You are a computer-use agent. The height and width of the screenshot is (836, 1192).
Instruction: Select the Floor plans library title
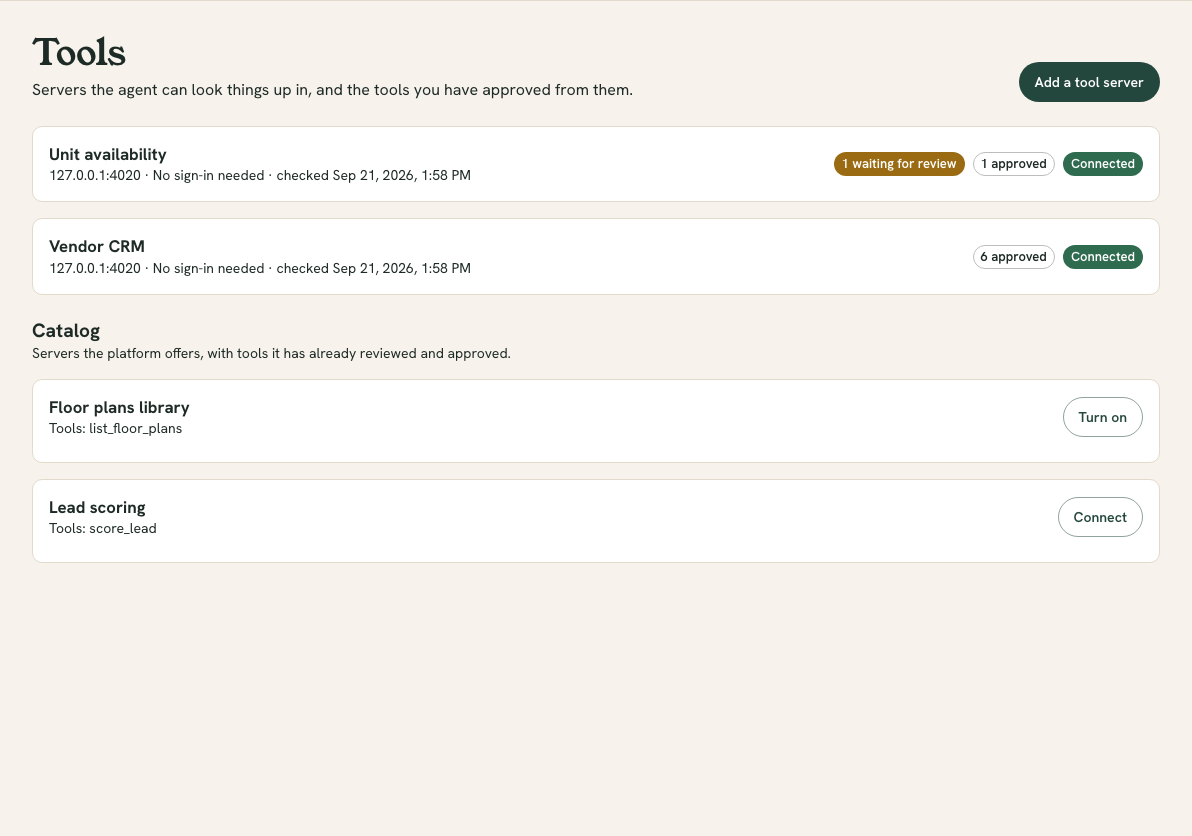(119, 407)
